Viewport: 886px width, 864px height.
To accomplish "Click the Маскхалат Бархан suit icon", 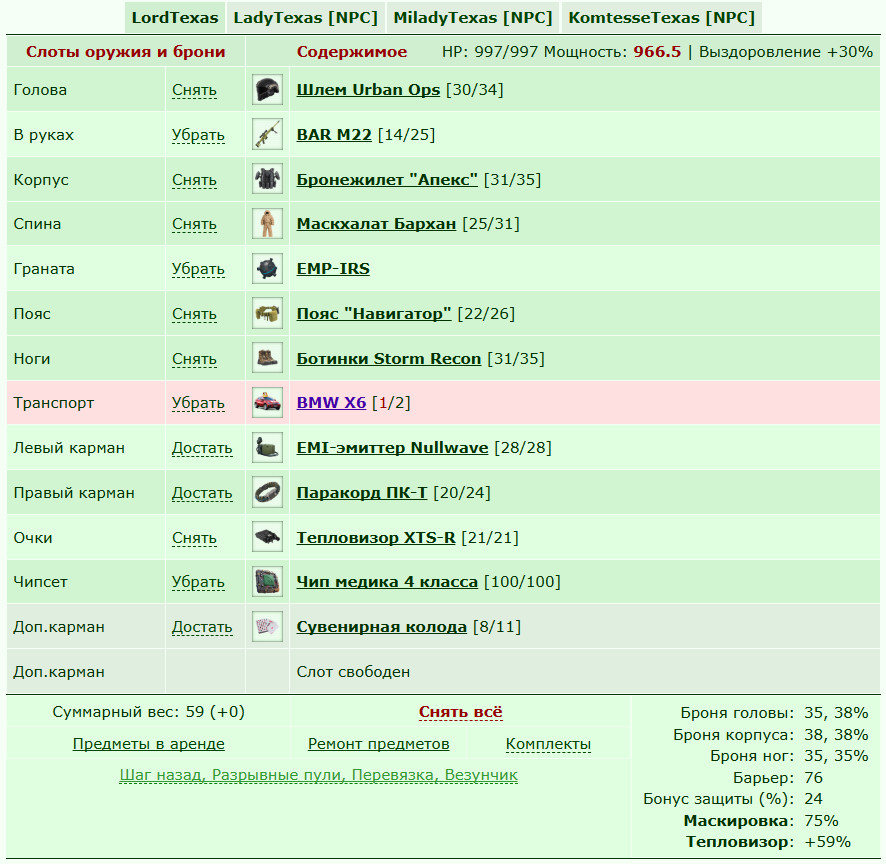I will pos(267,224).
